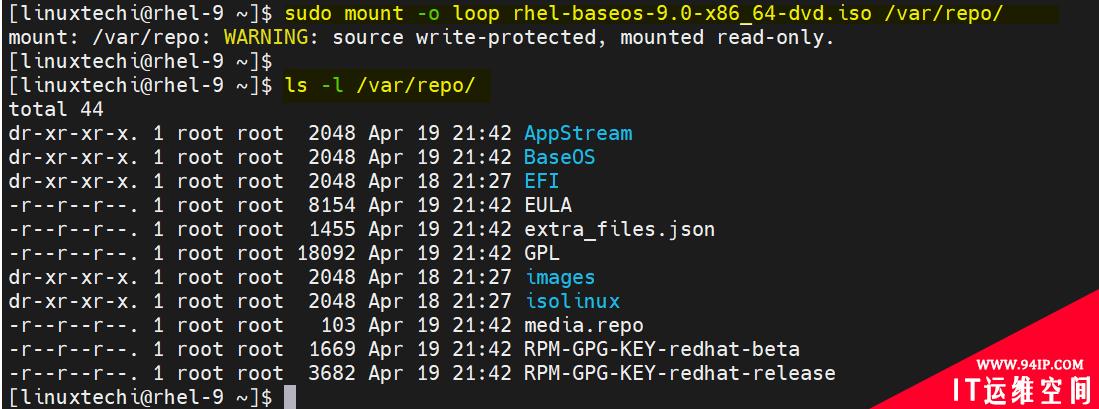This screenshot has width=1099, height=409.
Task: Select the media.repo file name
Action: (x=584, y=326)
